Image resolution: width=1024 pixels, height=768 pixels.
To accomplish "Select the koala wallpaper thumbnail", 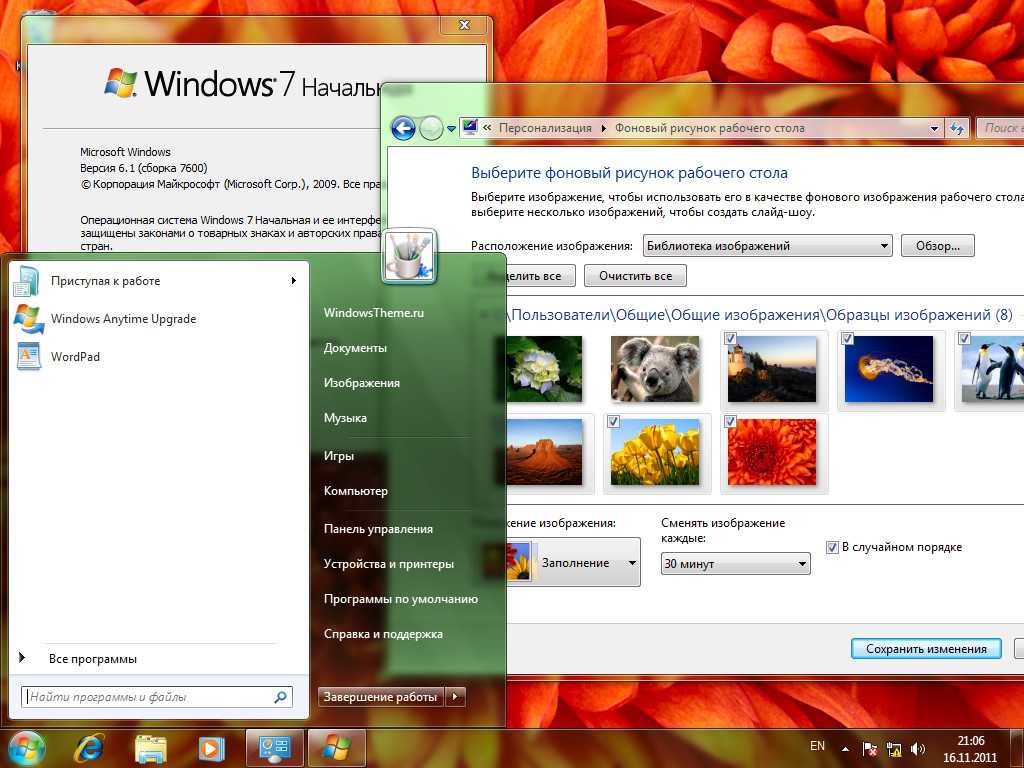I will point(654,368).
